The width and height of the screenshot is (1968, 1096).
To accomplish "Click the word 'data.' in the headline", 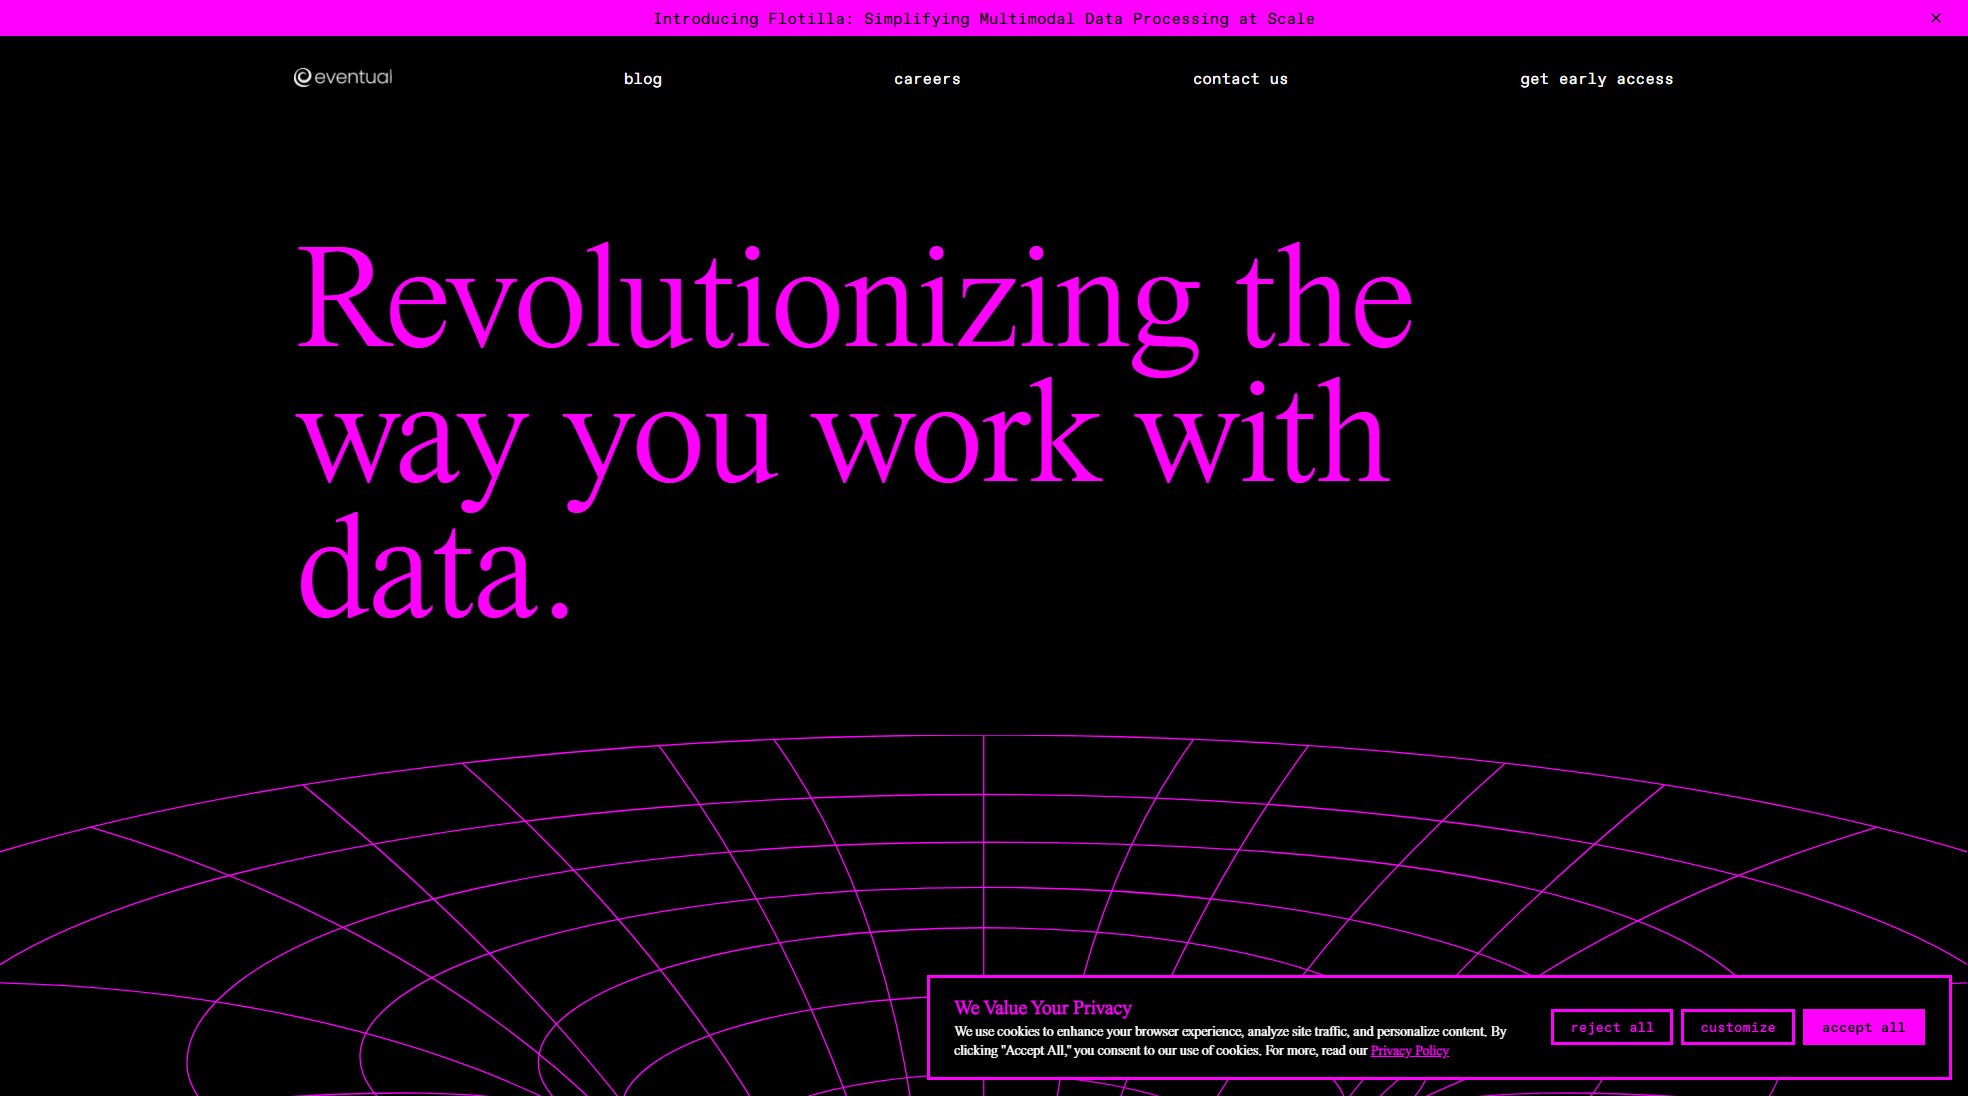I will tap(435, 572).
